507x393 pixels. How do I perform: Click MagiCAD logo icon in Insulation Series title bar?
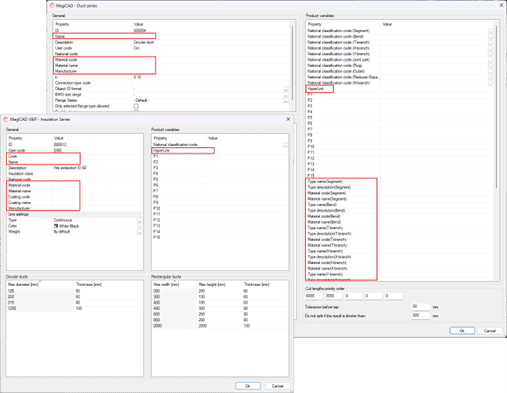tap(6, 119)
